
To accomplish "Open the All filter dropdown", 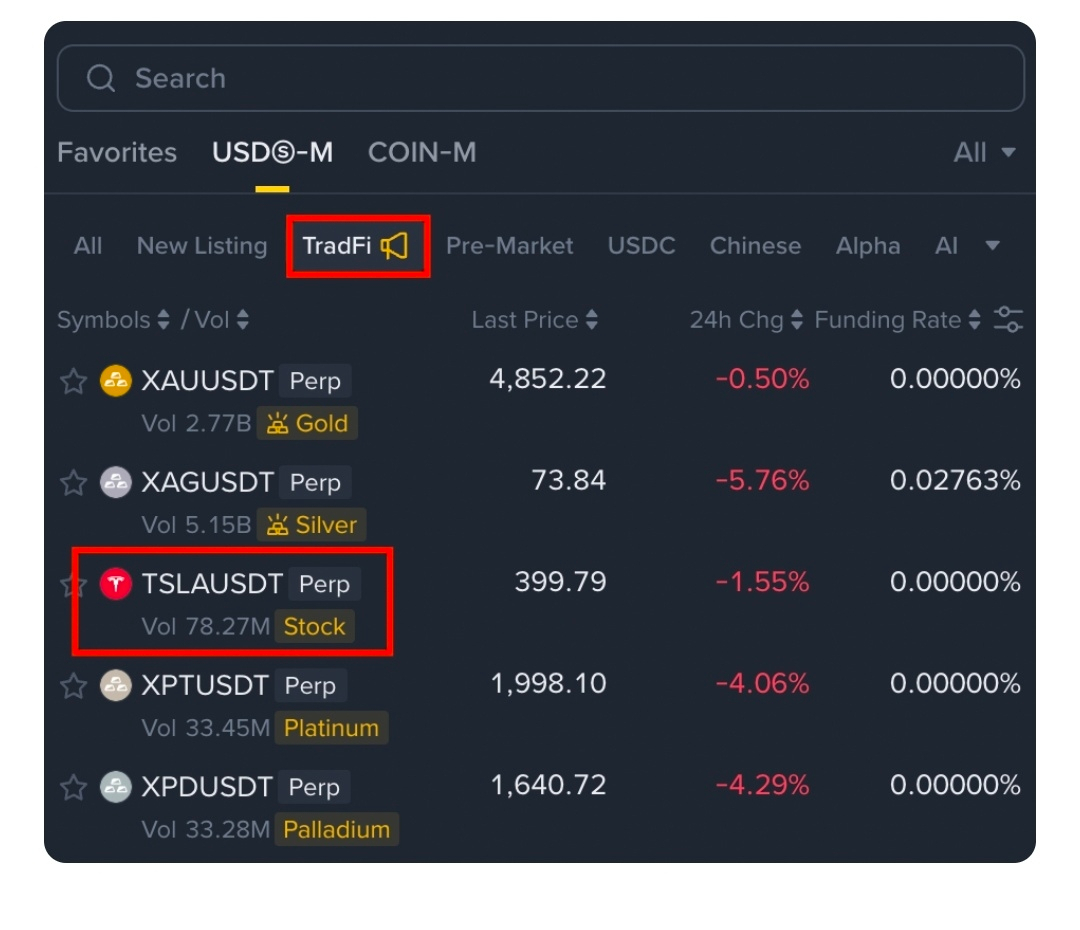I will (x=984, y=153).
